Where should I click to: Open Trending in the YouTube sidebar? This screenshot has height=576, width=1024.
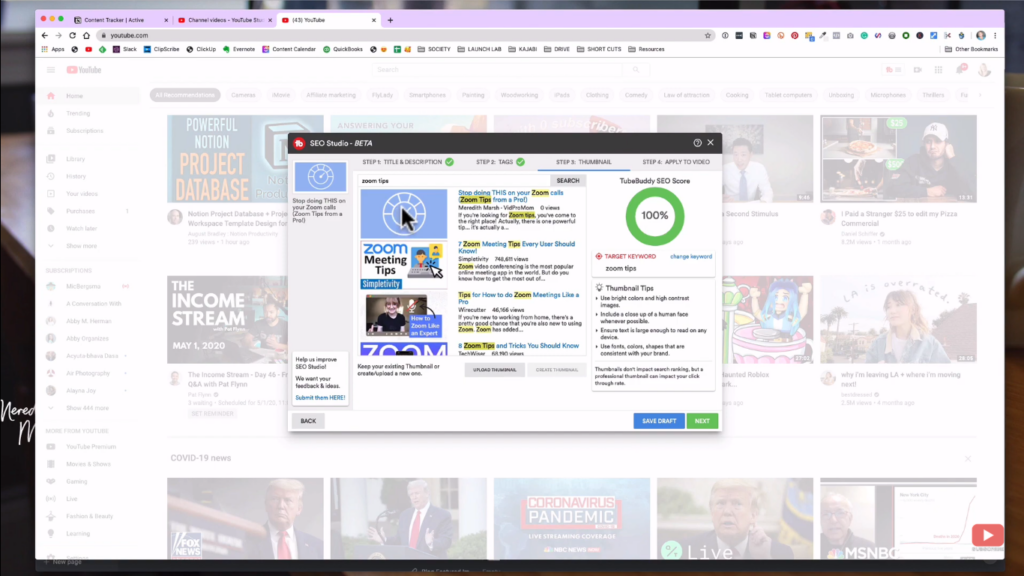point(78,114)
